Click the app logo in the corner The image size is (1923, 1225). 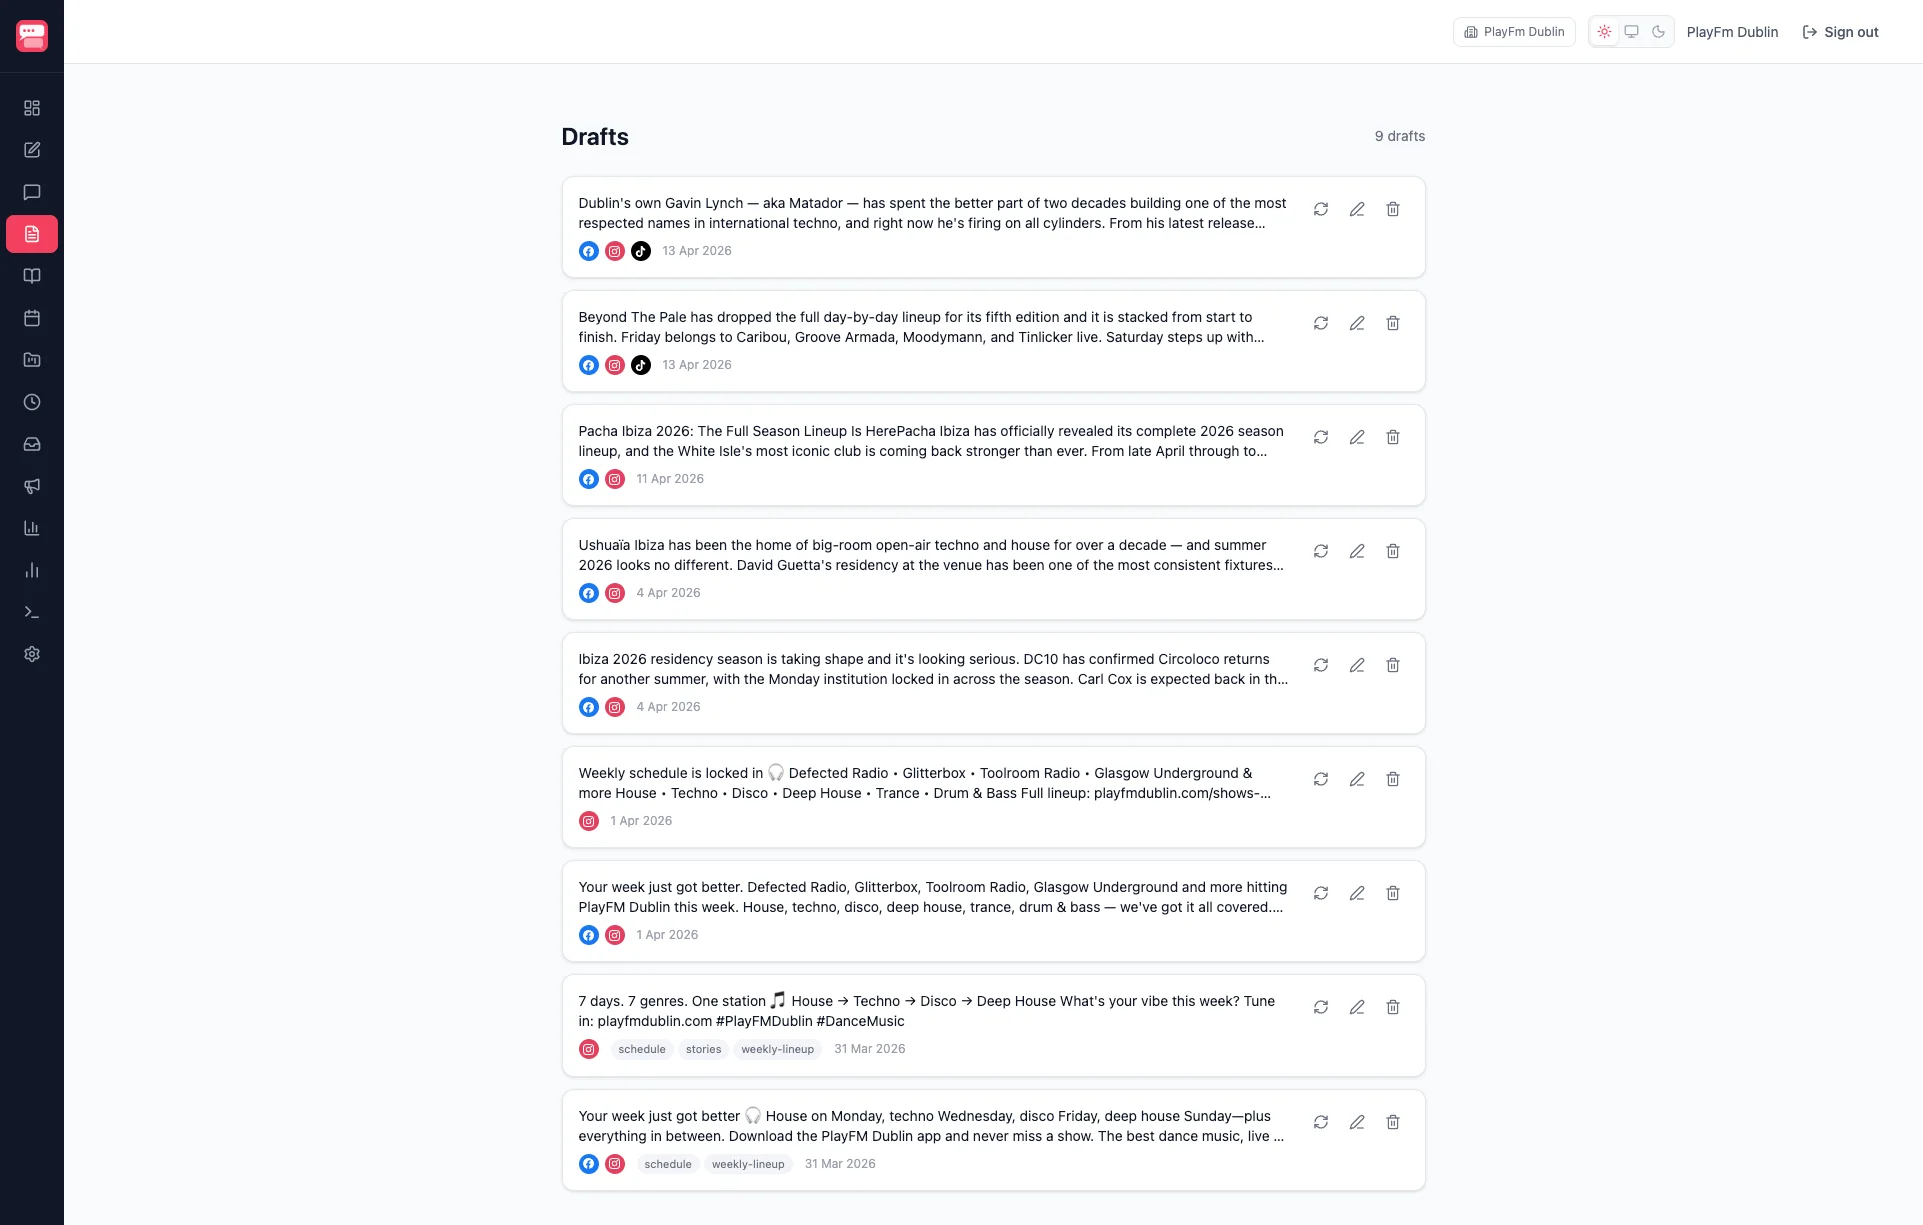coord(32,36)
